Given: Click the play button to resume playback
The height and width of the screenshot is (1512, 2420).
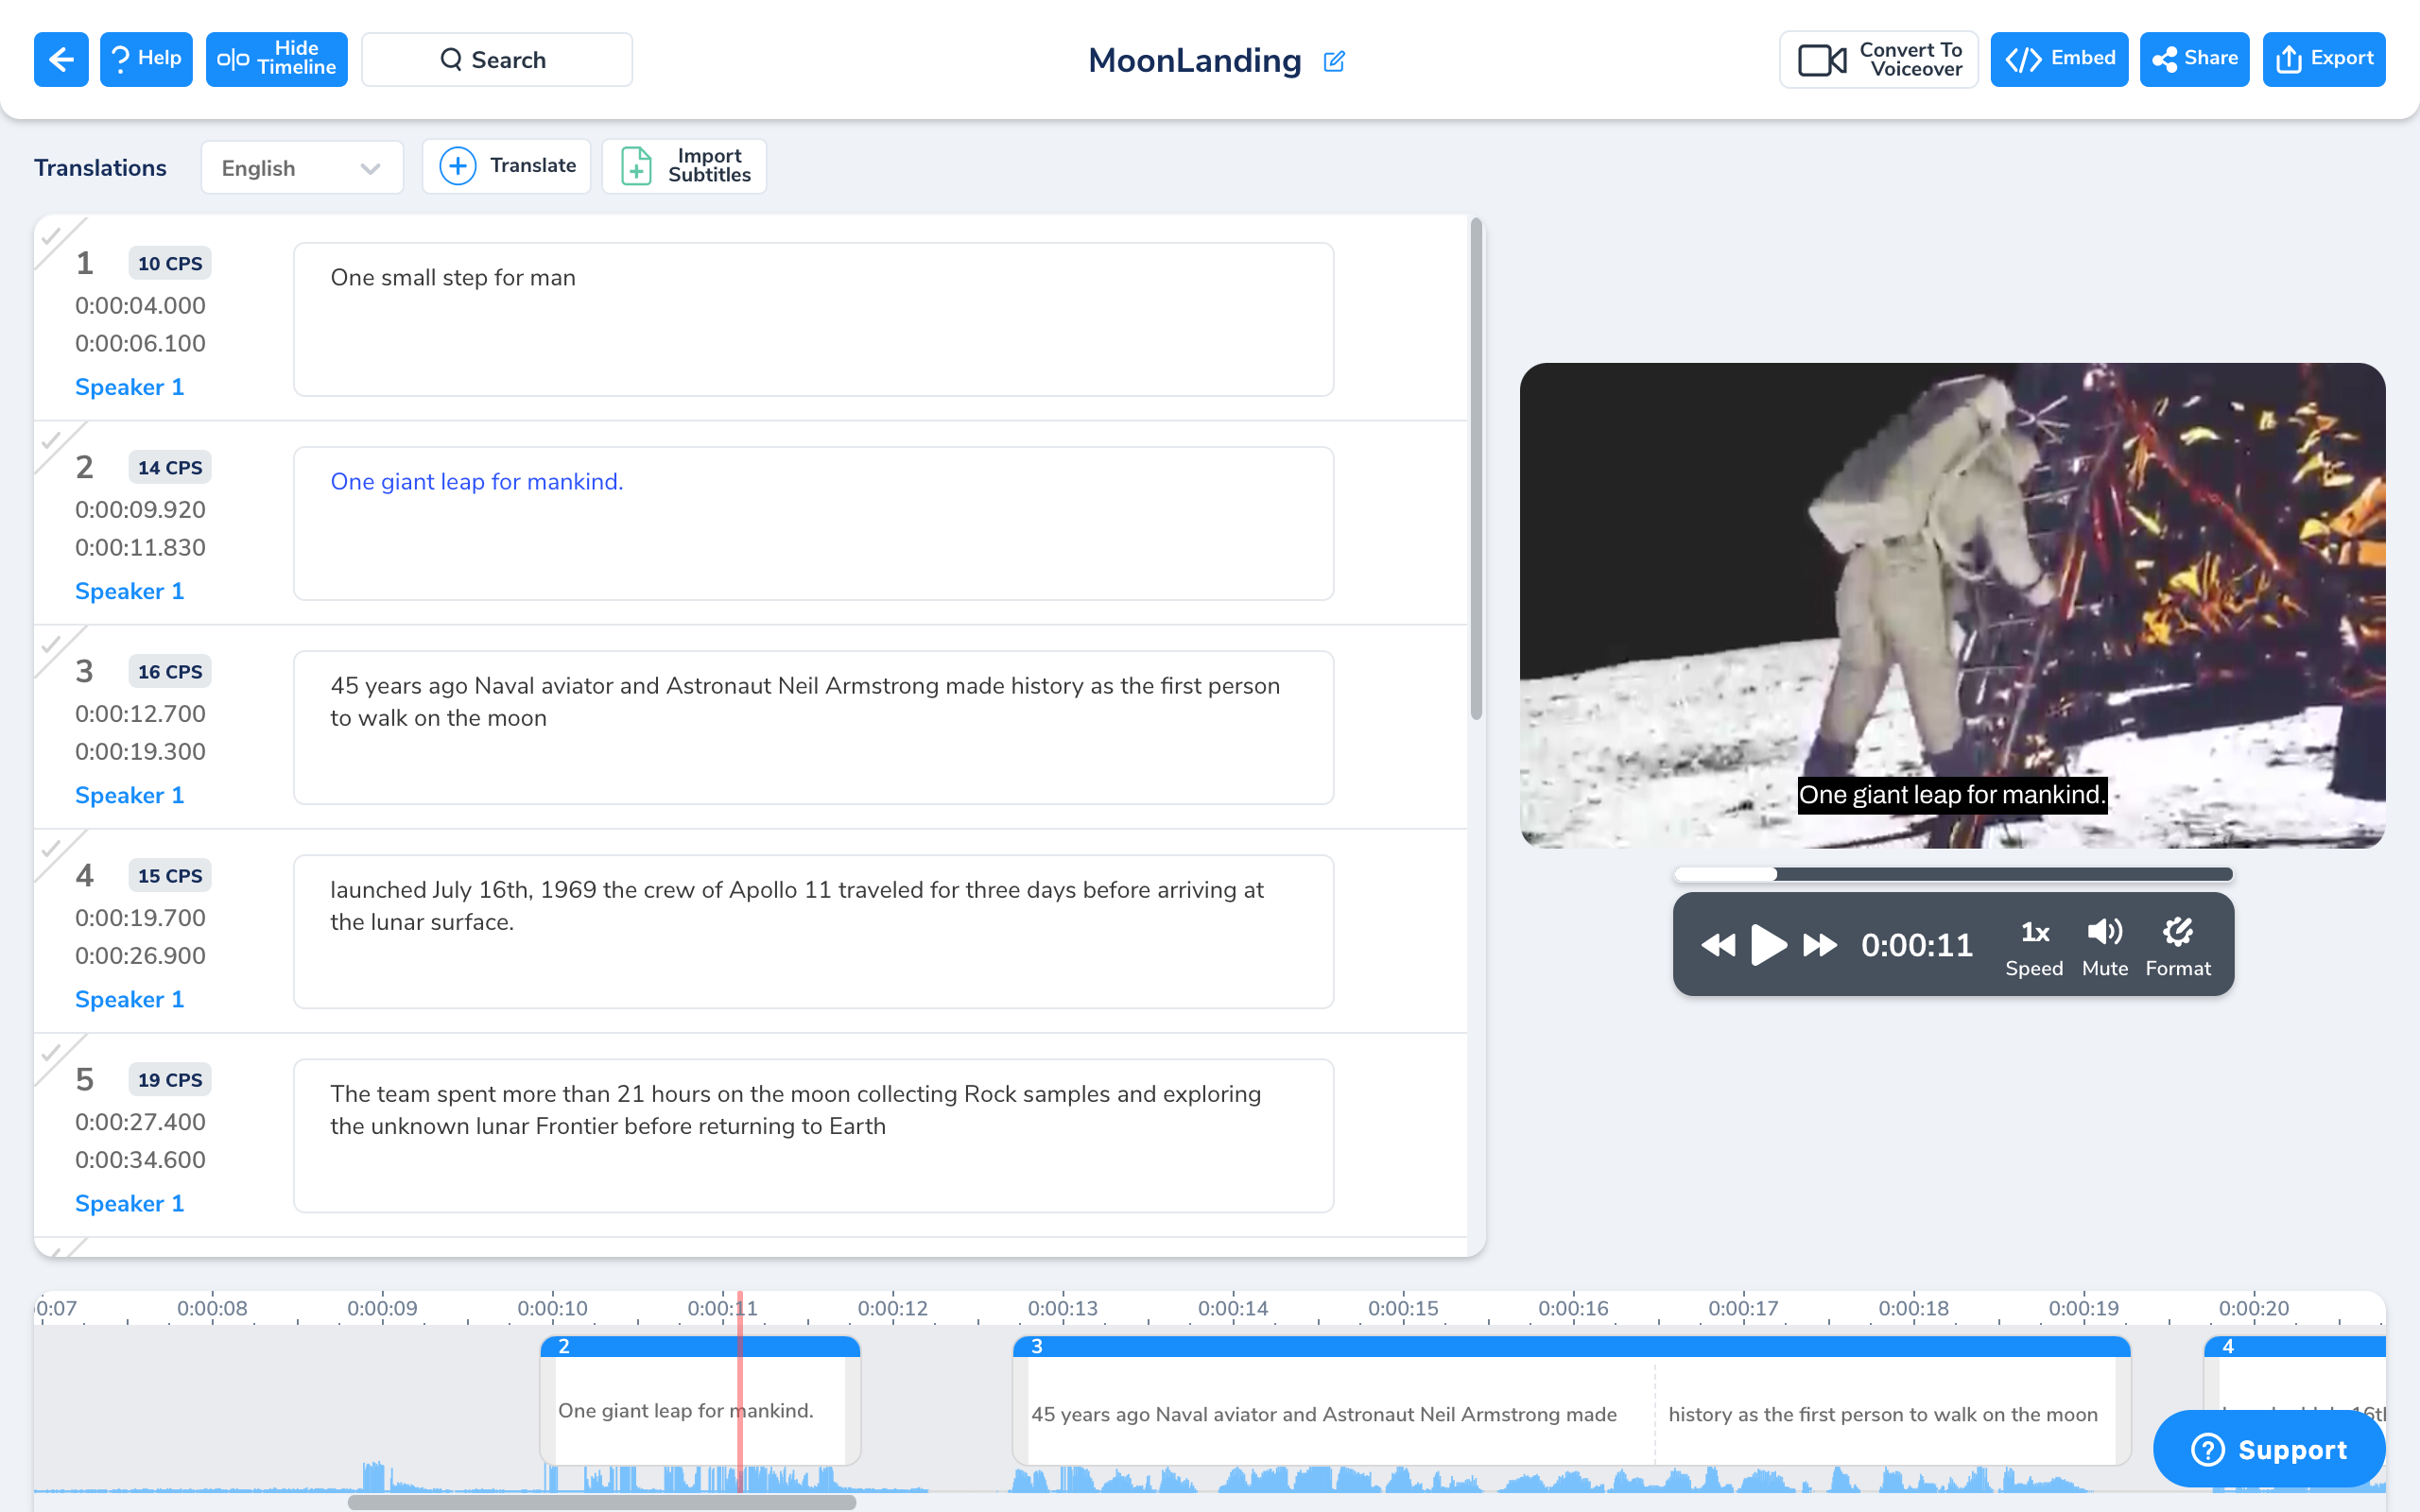Looking at the screenshot, I should (x=1767, y=942).
